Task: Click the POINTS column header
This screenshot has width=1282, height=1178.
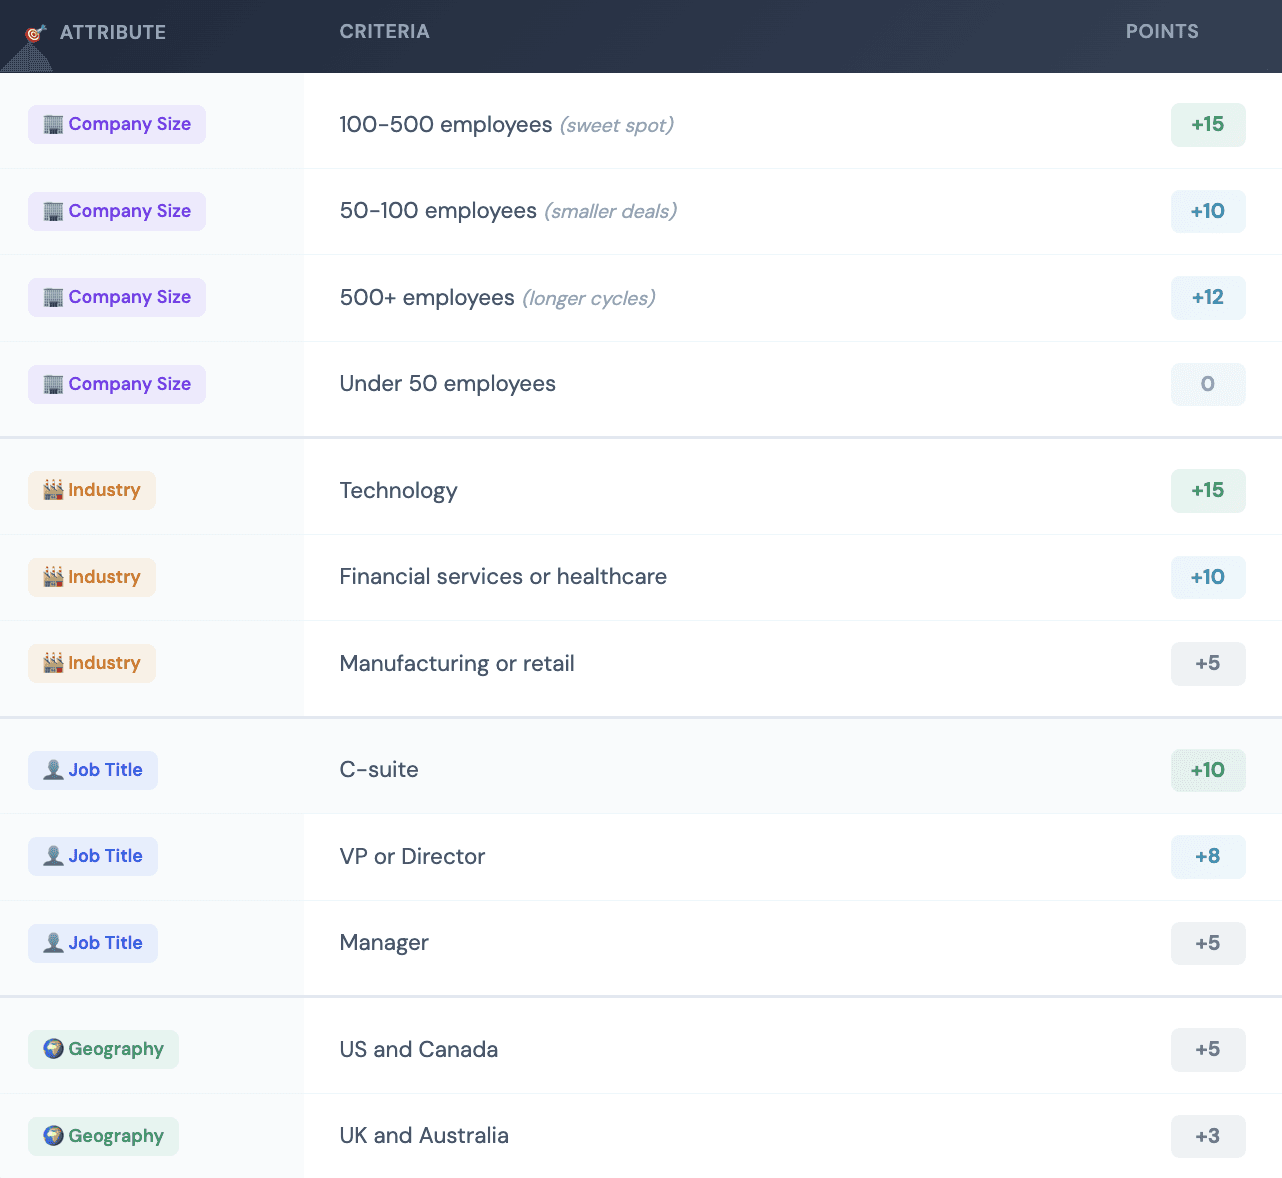Action: pos(1162,31)
